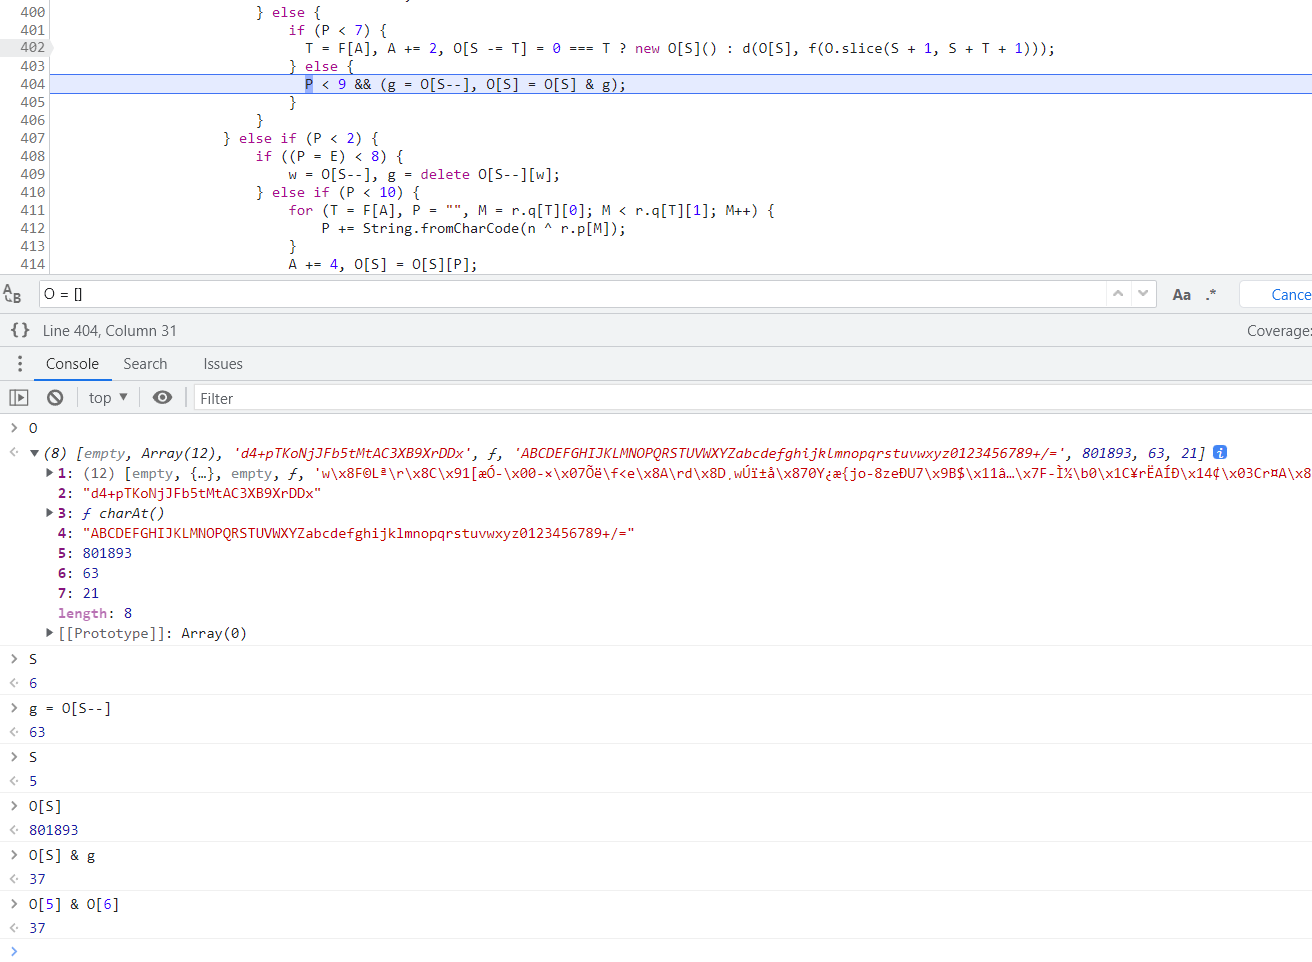Click array value 801893 at index 5
The height and width of the screenshot is (962, 1312).
(107, 553)
